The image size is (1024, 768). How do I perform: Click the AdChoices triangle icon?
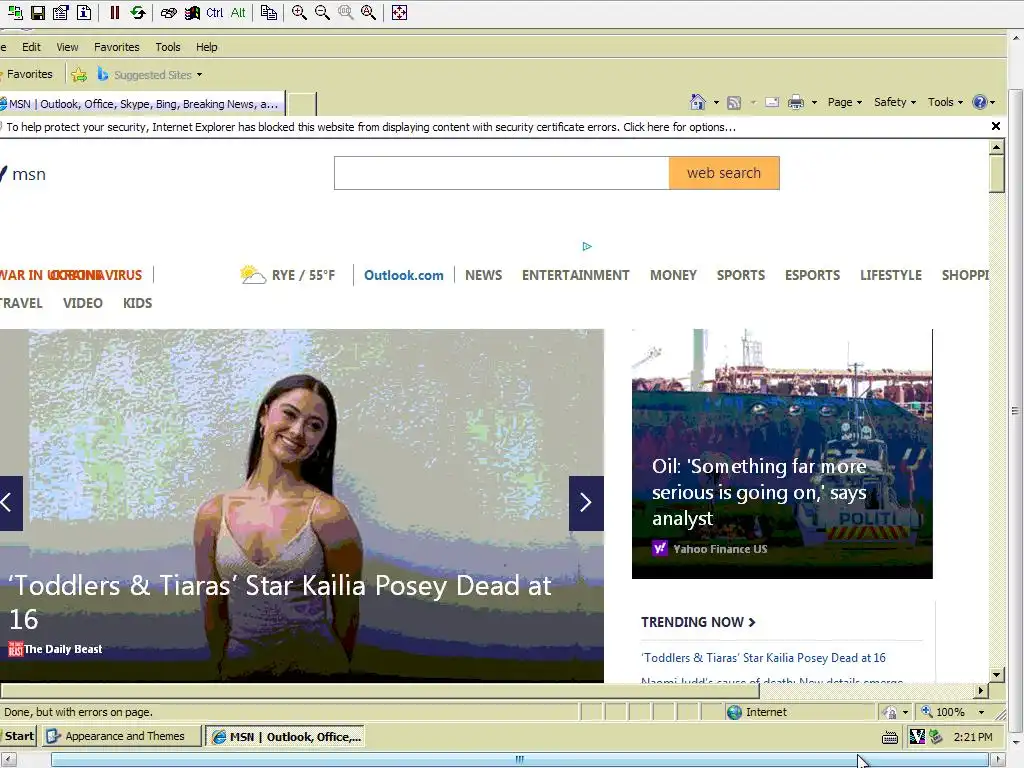coord(586,246)
